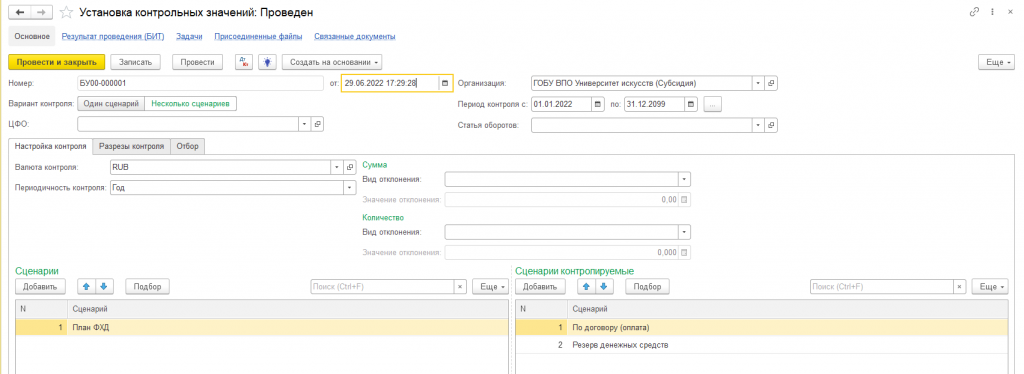Open calendar for document date field

click(x=445, y=84)
